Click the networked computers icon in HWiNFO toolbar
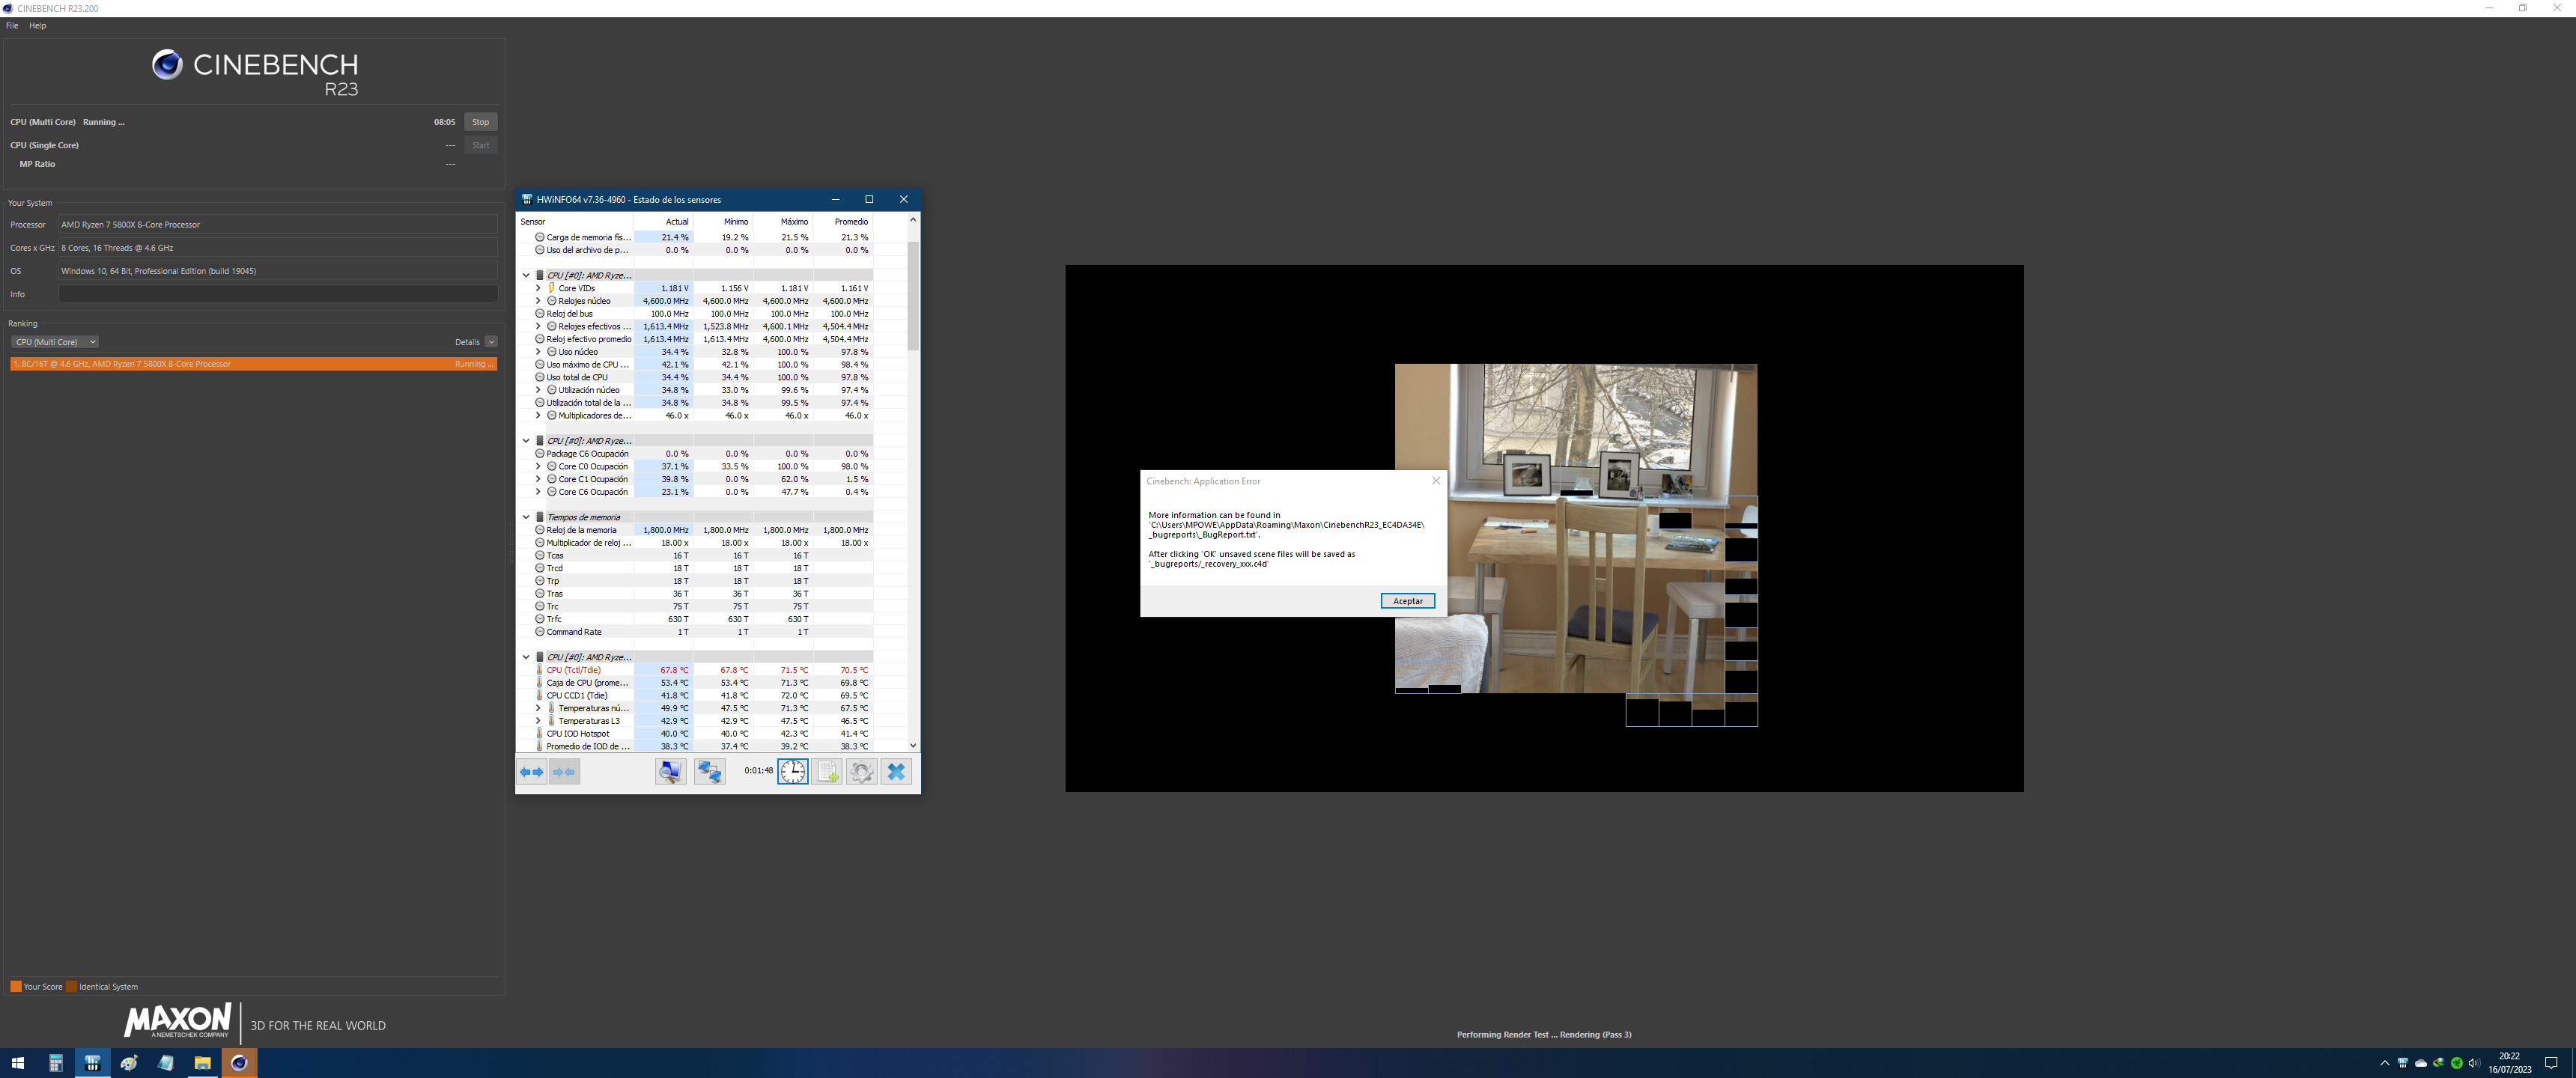Screen dimensions: 2576x1078 click(710, 772)
